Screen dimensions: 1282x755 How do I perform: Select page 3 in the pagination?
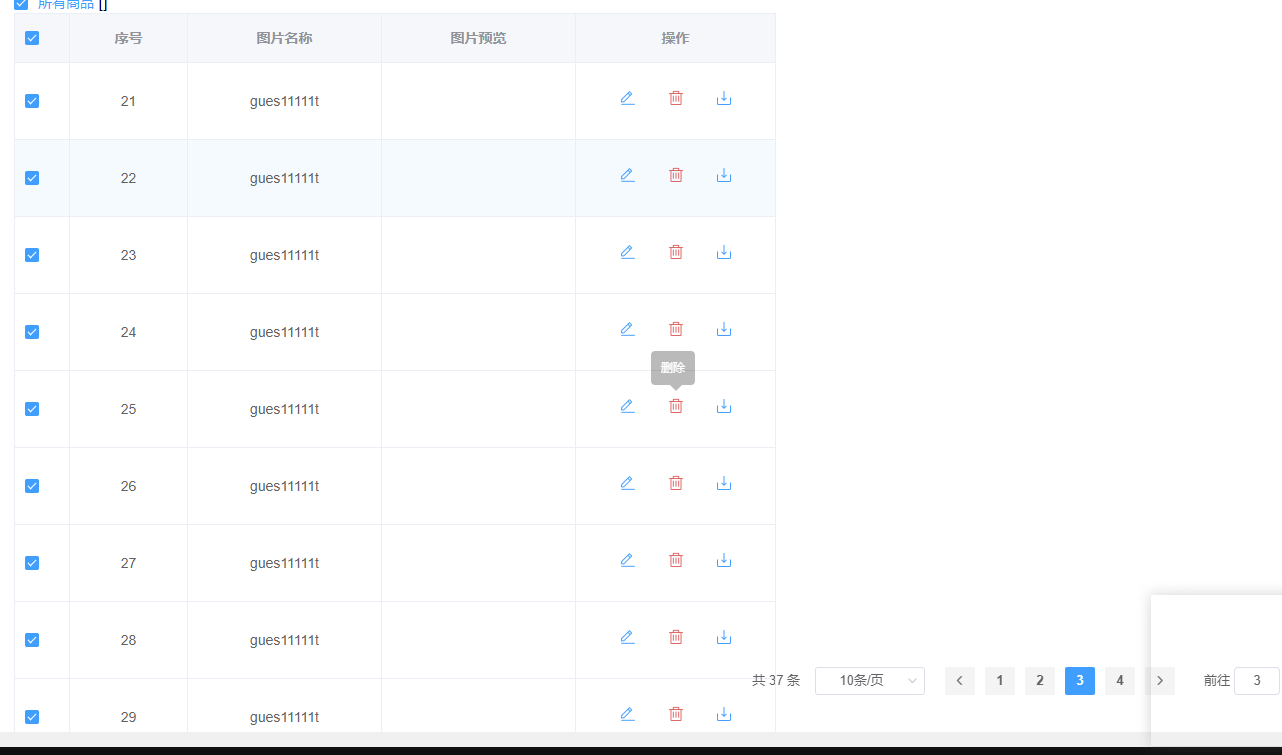pyautogui.click(x=1080, y=681)
